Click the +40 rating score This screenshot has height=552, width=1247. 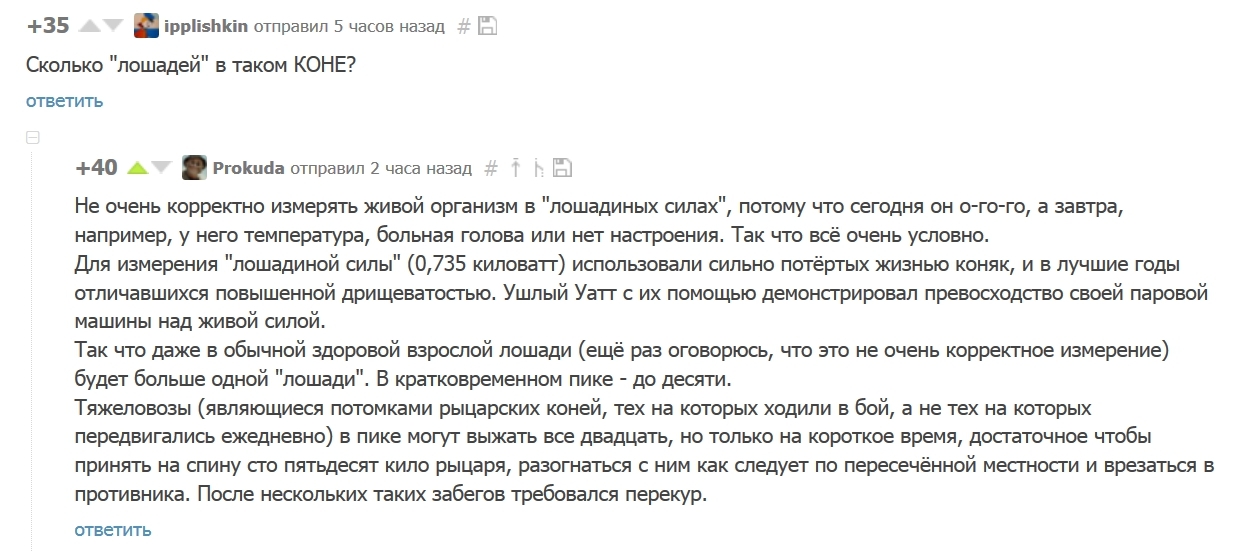[97, 167]
